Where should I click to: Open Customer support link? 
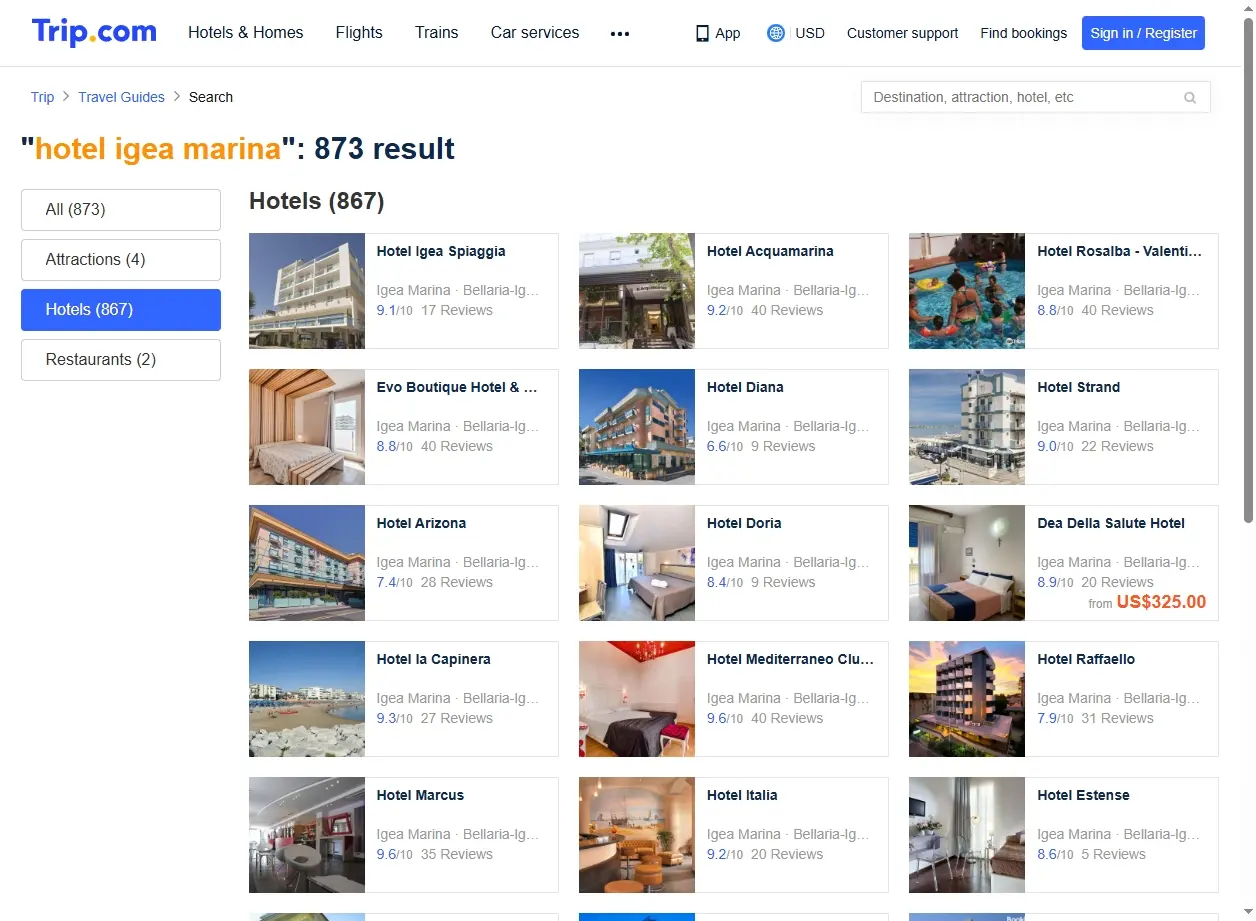click(x=902, y=33)
